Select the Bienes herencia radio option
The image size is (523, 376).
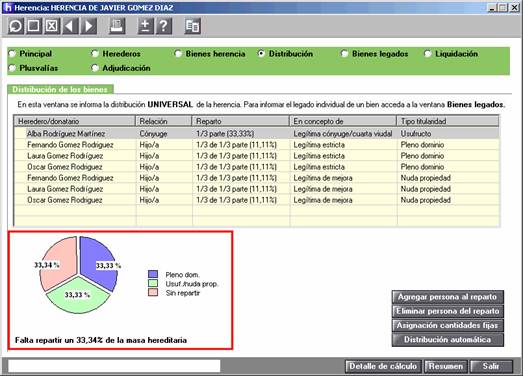tap(178, 54)
